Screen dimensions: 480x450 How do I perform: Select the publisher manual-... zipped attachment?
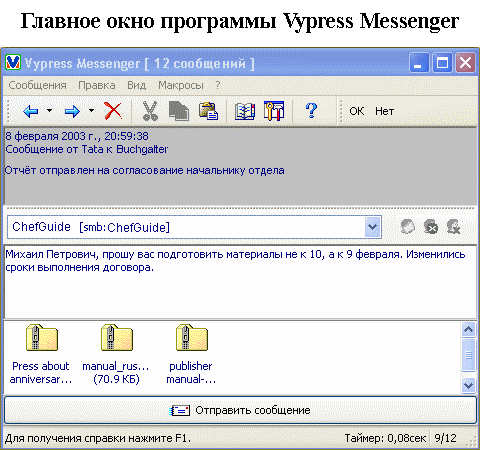pos(191,355)
